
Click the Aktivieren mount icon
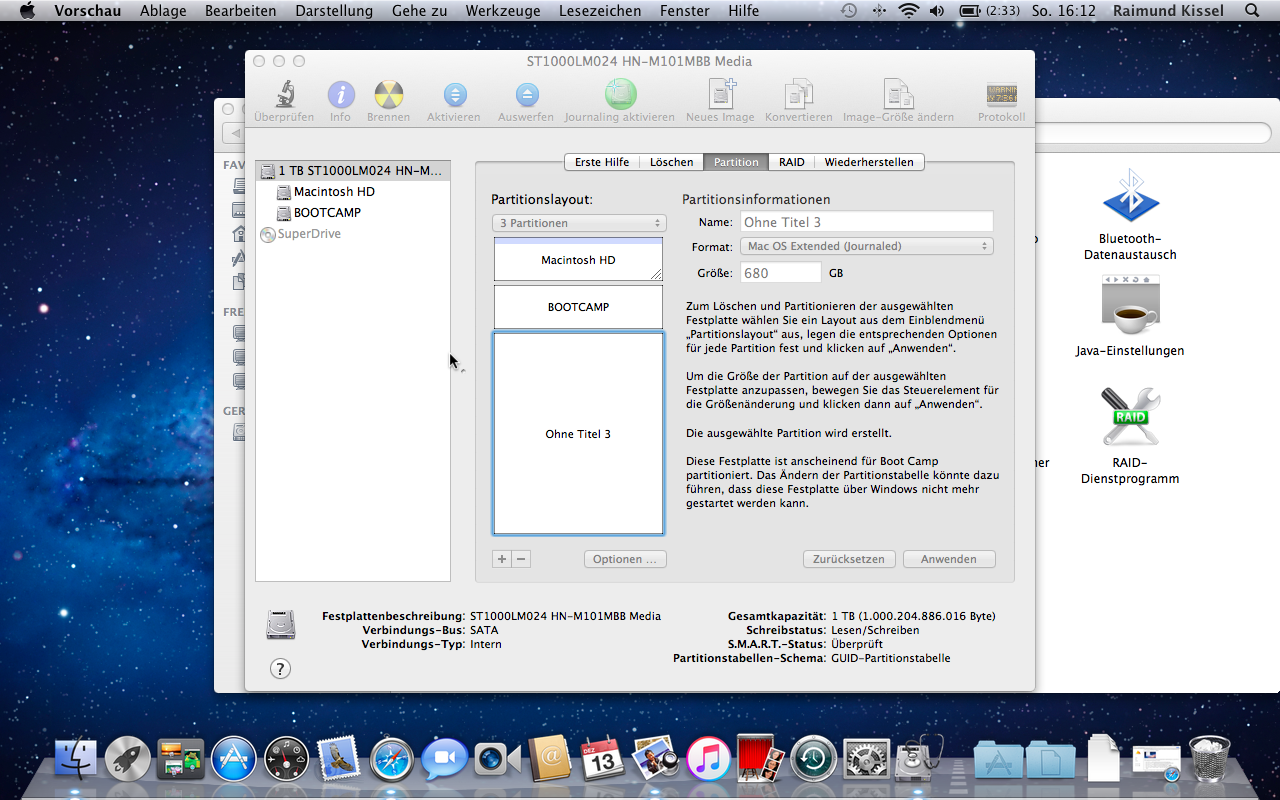[454, 96]
